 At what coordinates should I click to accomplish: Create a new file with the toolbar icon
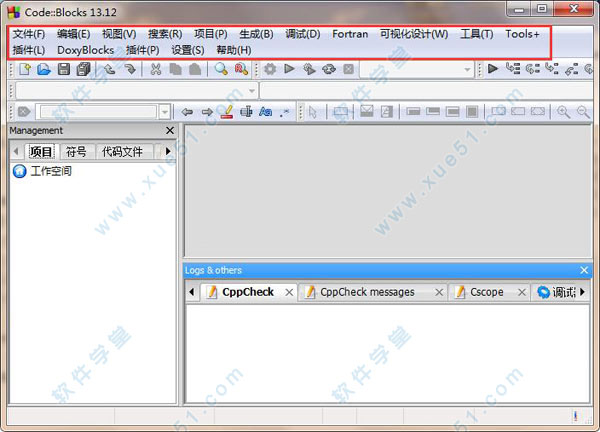point(25,69)
